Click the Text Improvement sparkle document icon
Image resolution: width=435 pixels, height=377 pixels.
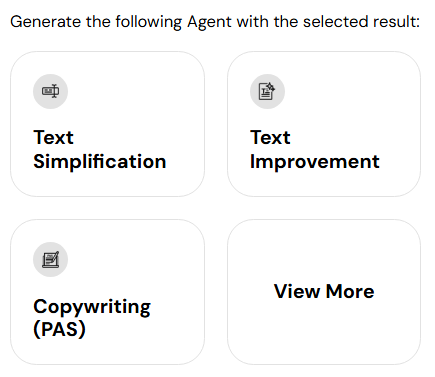267,91
